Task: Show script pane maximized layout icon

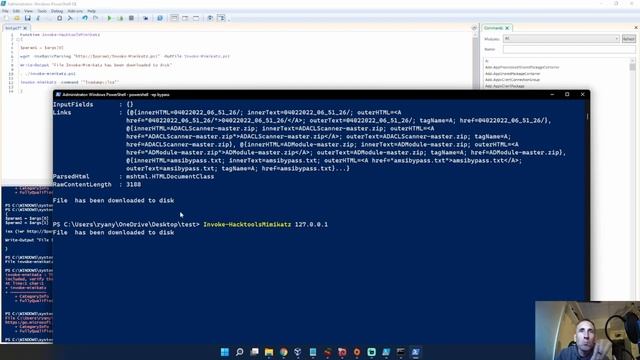Action: click(x=196, y=18)
